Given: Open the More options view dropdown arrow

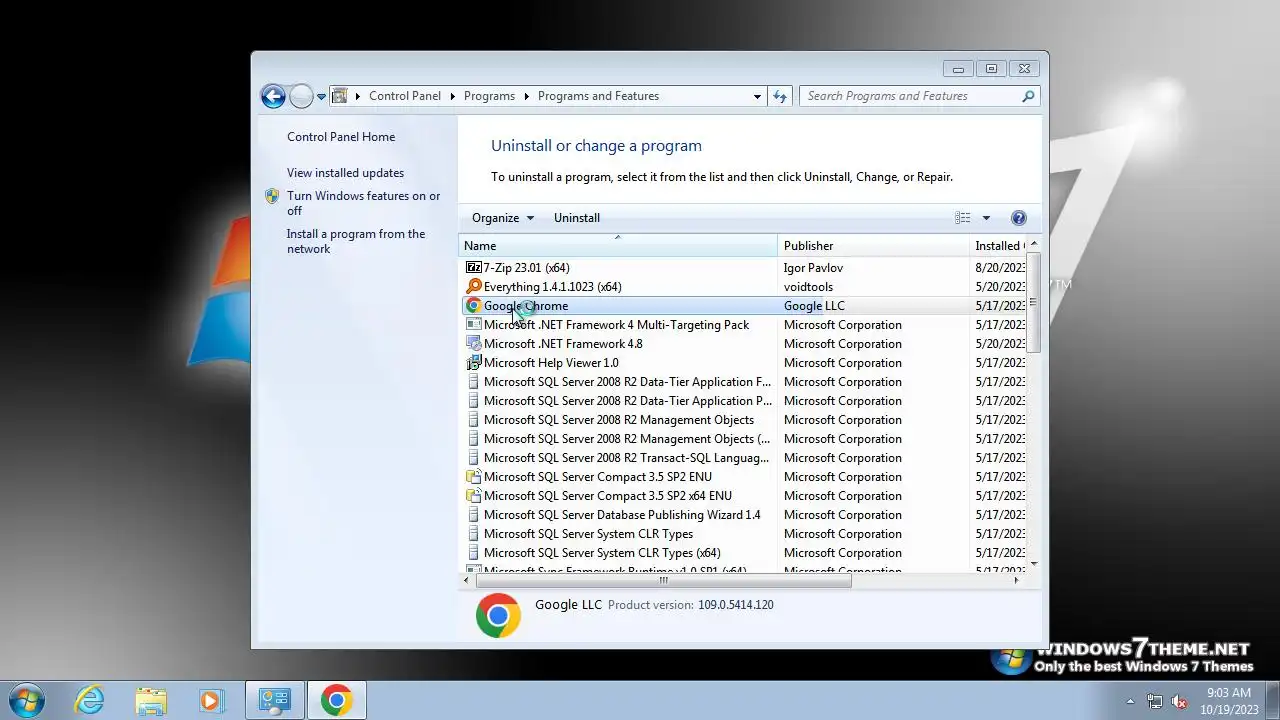Looking at the screenshot, I should tap(986, 218).
